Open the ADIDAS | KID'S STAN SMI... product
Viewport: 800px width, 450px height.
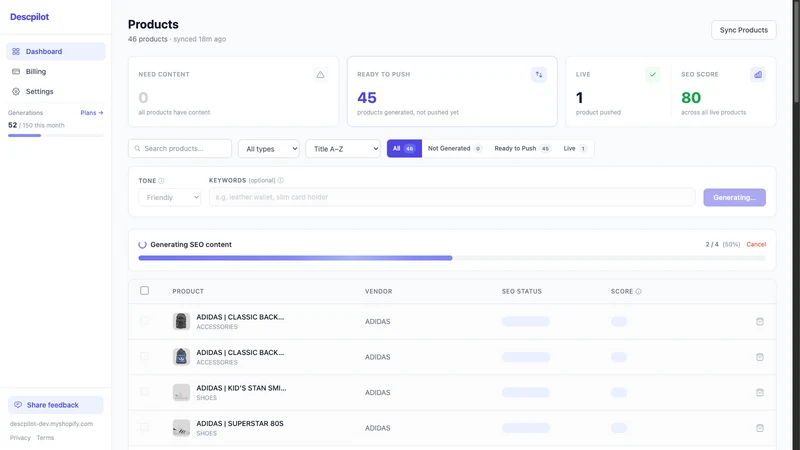[241, 388]
